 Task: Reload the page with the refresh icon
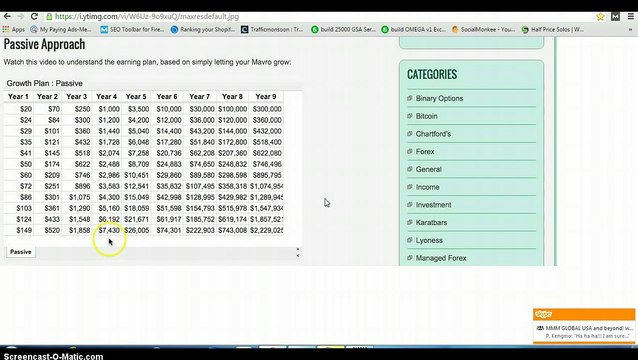pos(34,17)
